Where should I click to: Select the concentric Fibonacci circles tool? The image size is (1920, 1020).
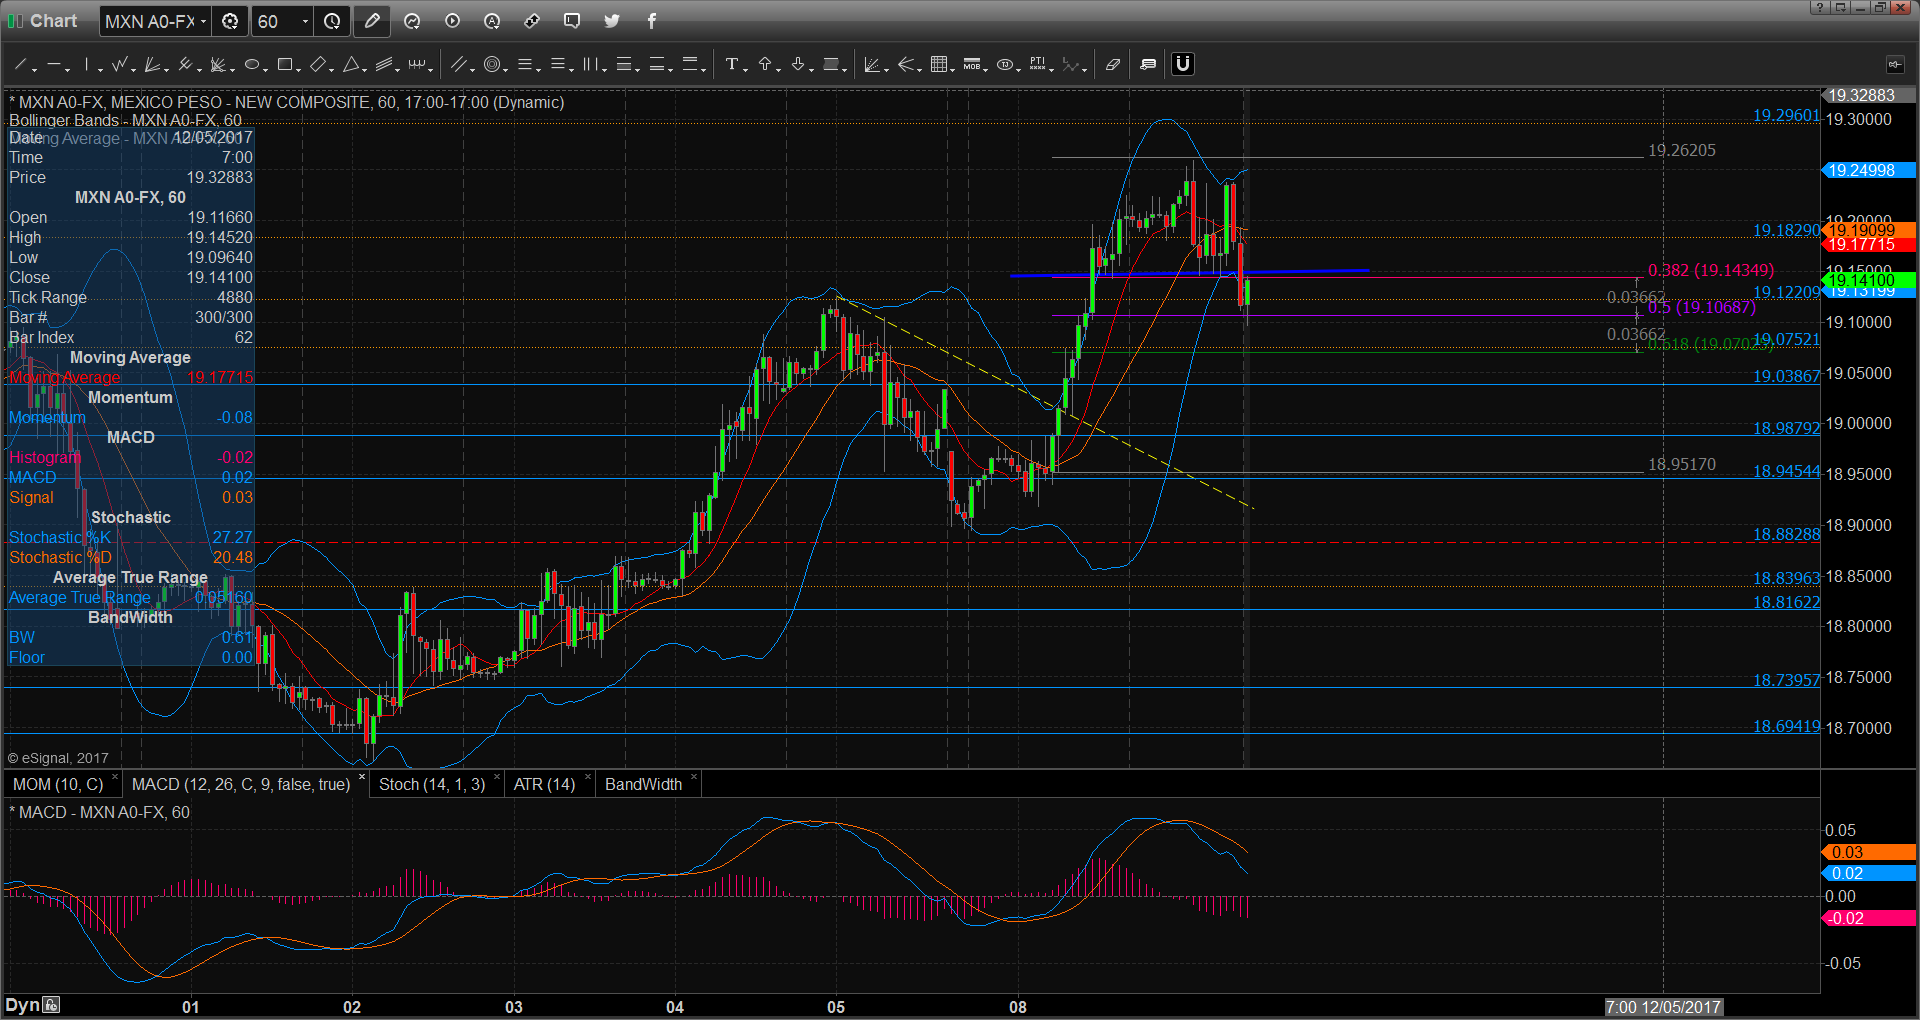491,65
